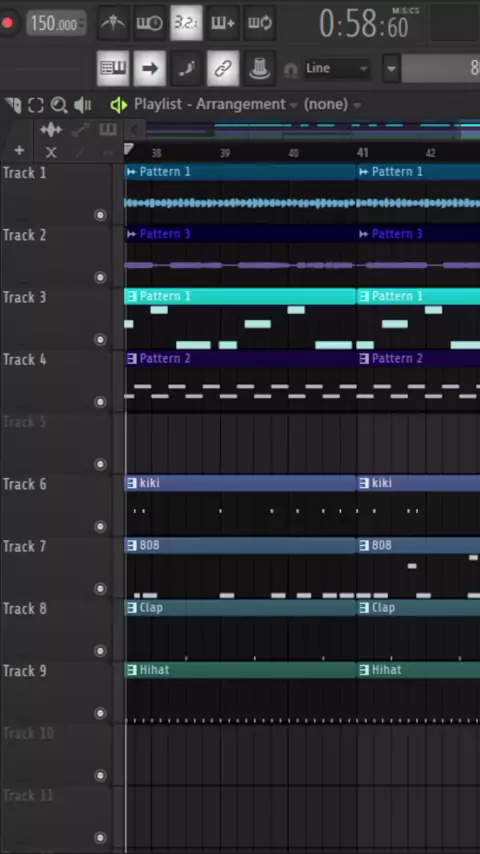The image size is (480, 854).
Task: Toggle the auto-scroll arrow button
Action: (150, 68)
